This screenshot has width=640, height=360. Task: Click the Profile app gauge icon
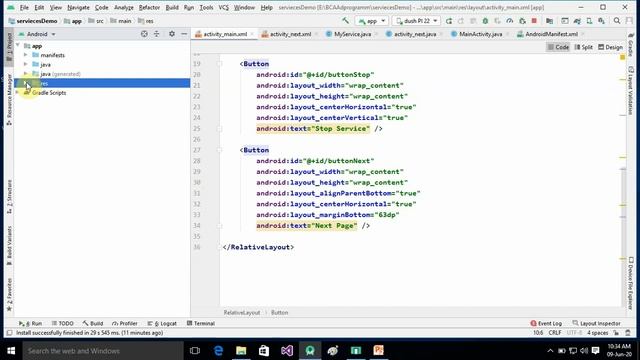509,21
